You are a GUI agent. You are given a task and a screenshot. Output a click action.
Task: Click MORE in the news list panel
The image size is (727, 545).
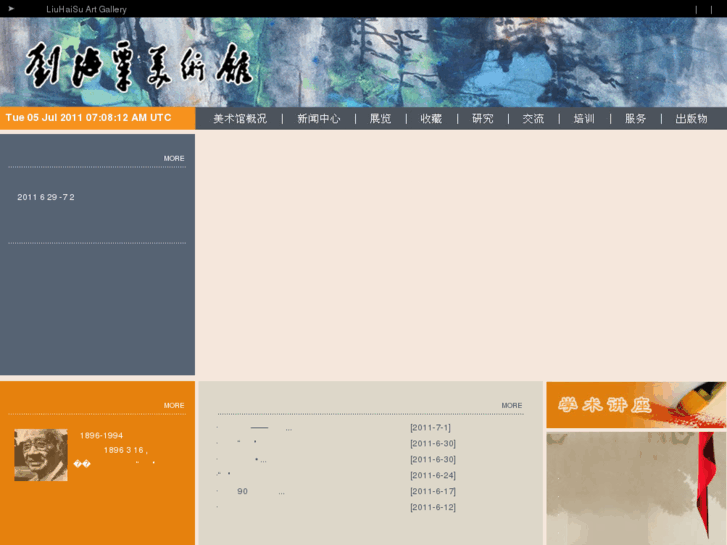[x=512, y=405]
